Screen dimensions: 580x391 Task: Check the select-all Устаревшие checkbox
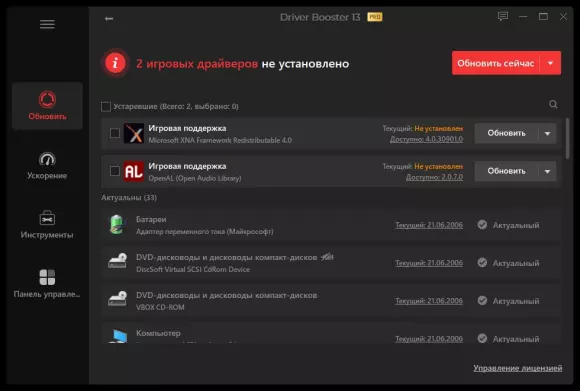[x=106, y=107]
